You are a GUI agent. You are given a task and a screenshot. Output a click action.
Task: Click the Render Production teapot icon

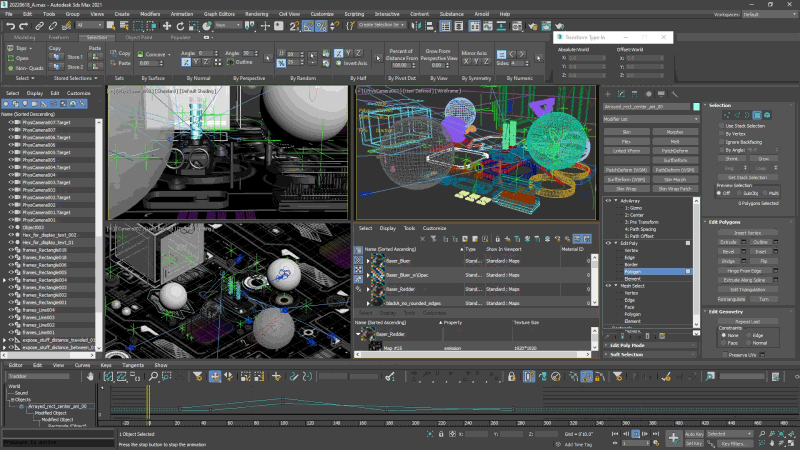(560, 26)
